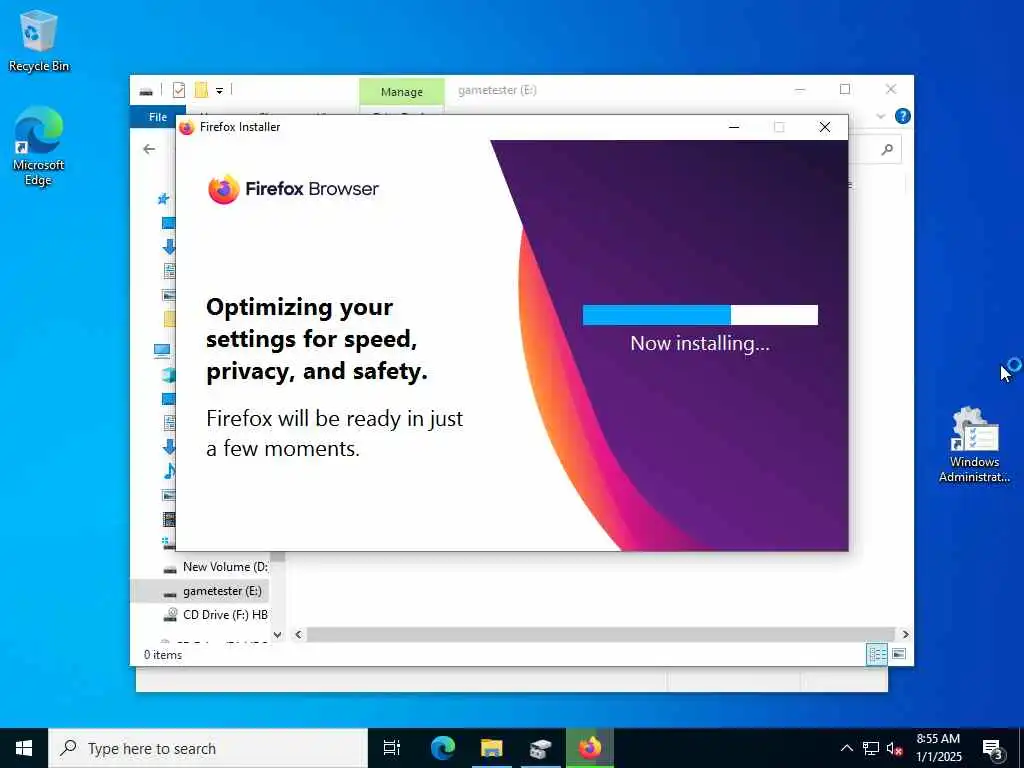Minimize the File Explorer window

(799, 89)
